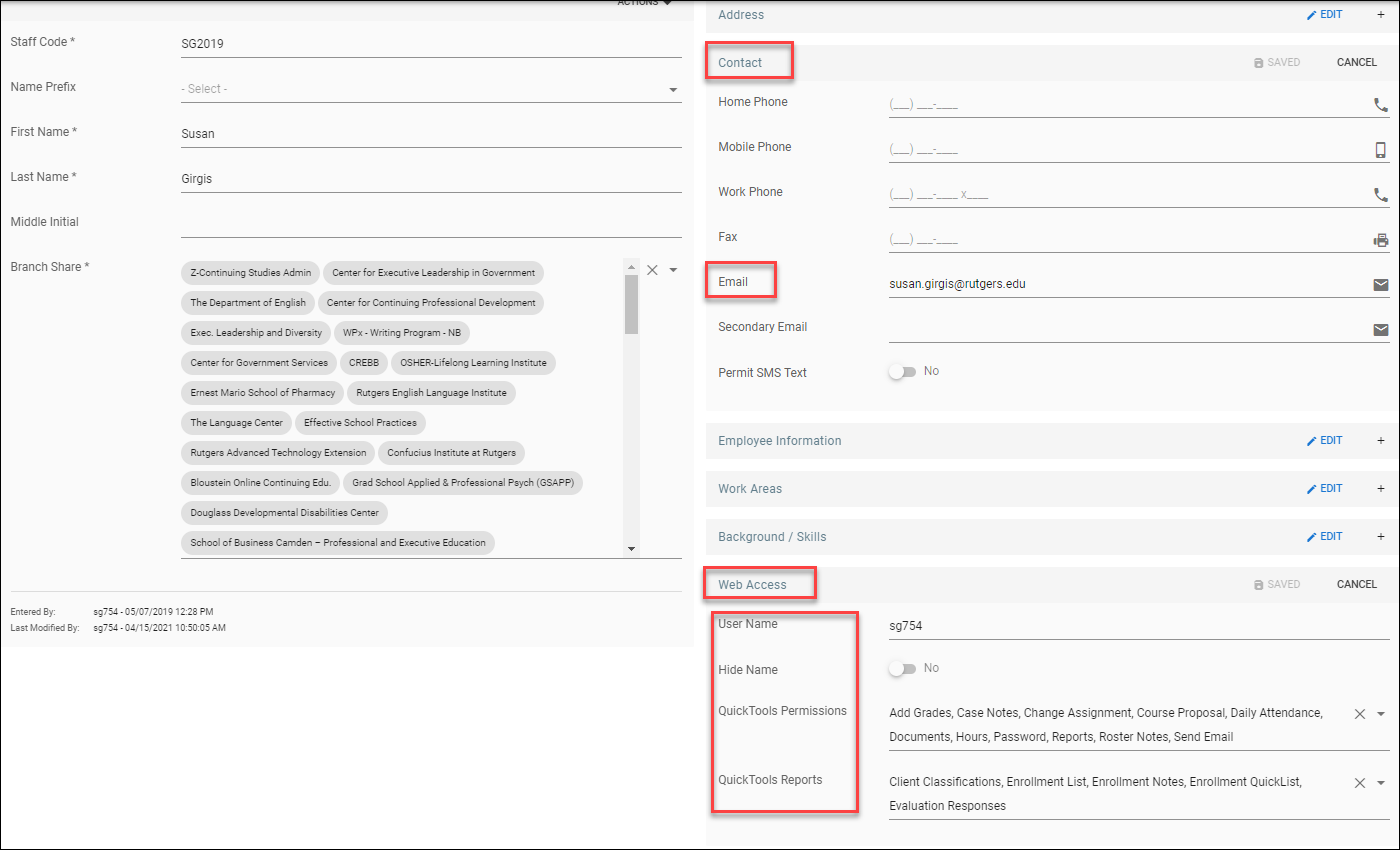The image size is (1400, 850).
Task: Open the QuickTools Reports dropdown arrow
Action: click(1380, 783)
